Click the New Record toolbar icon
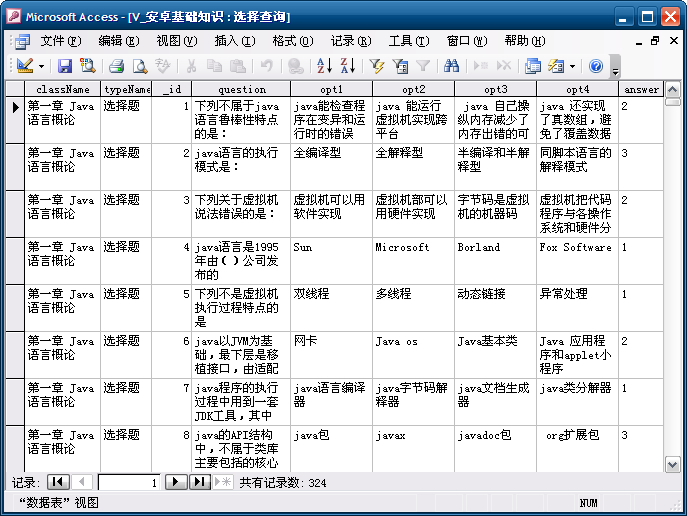The height and width of the screenshot is (516, 687). tap(481, 66)
